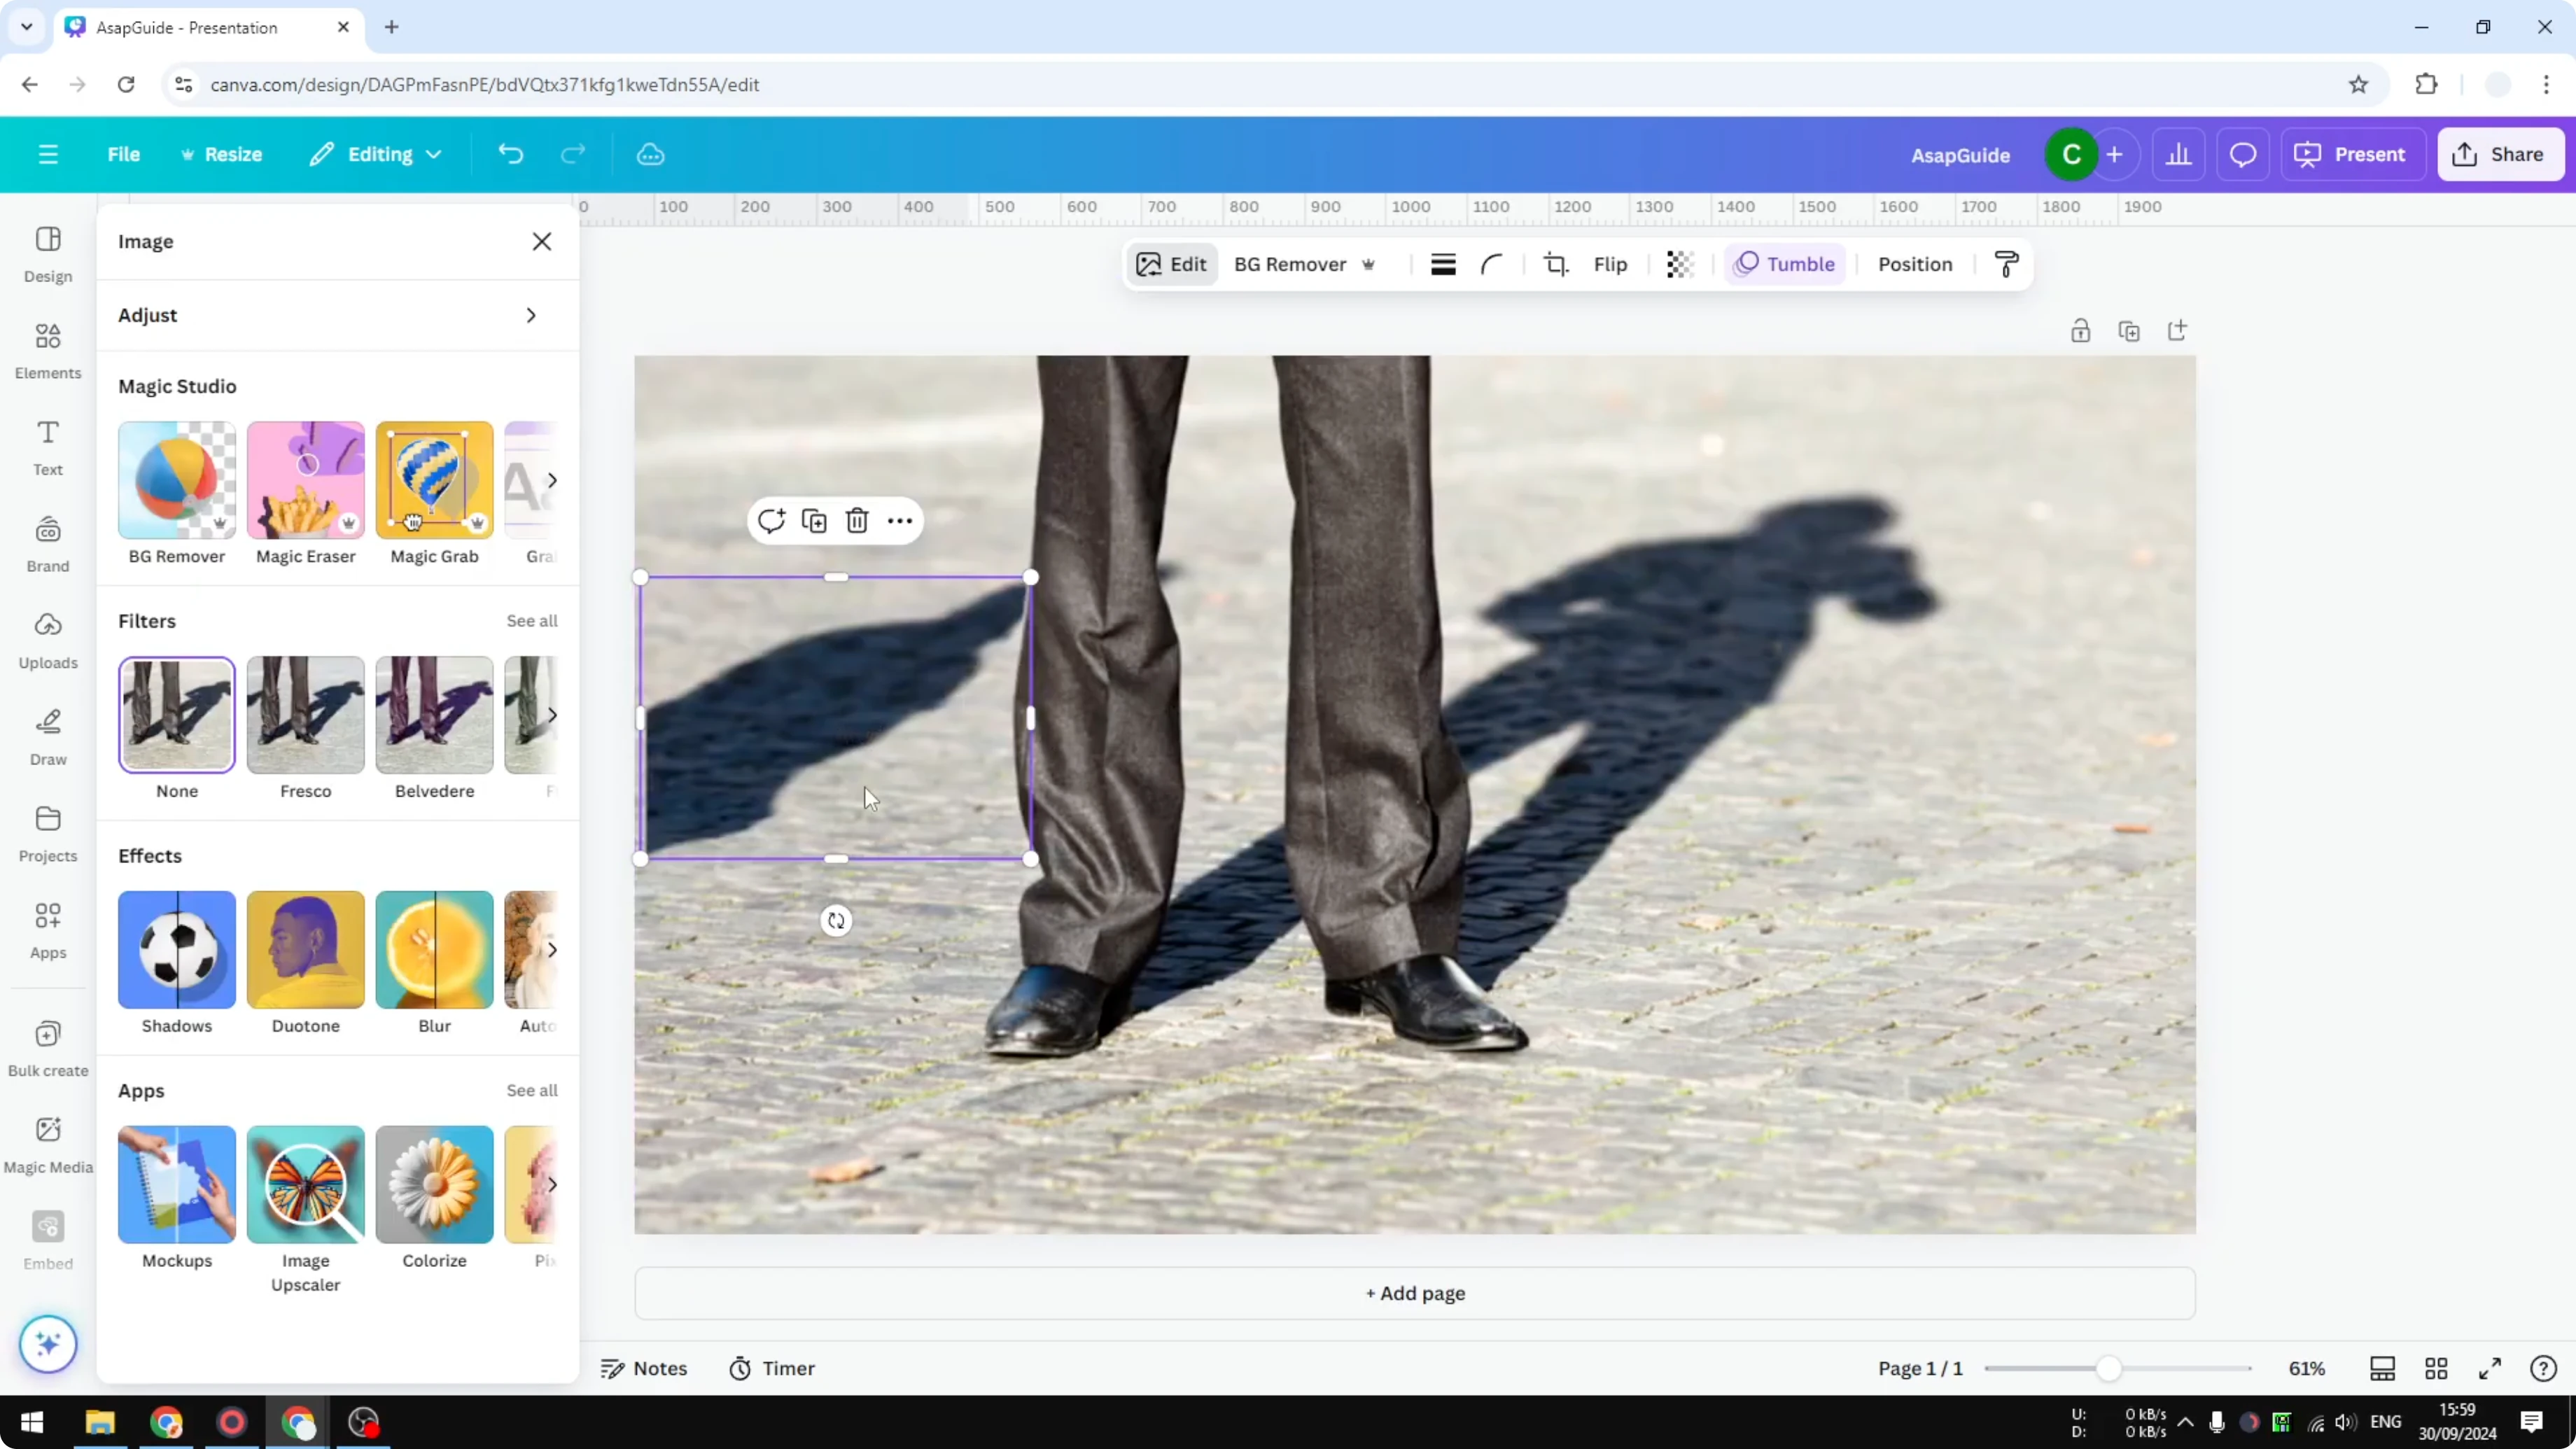
Task: Open Magic Media in sidebar
Action: 48,1146
